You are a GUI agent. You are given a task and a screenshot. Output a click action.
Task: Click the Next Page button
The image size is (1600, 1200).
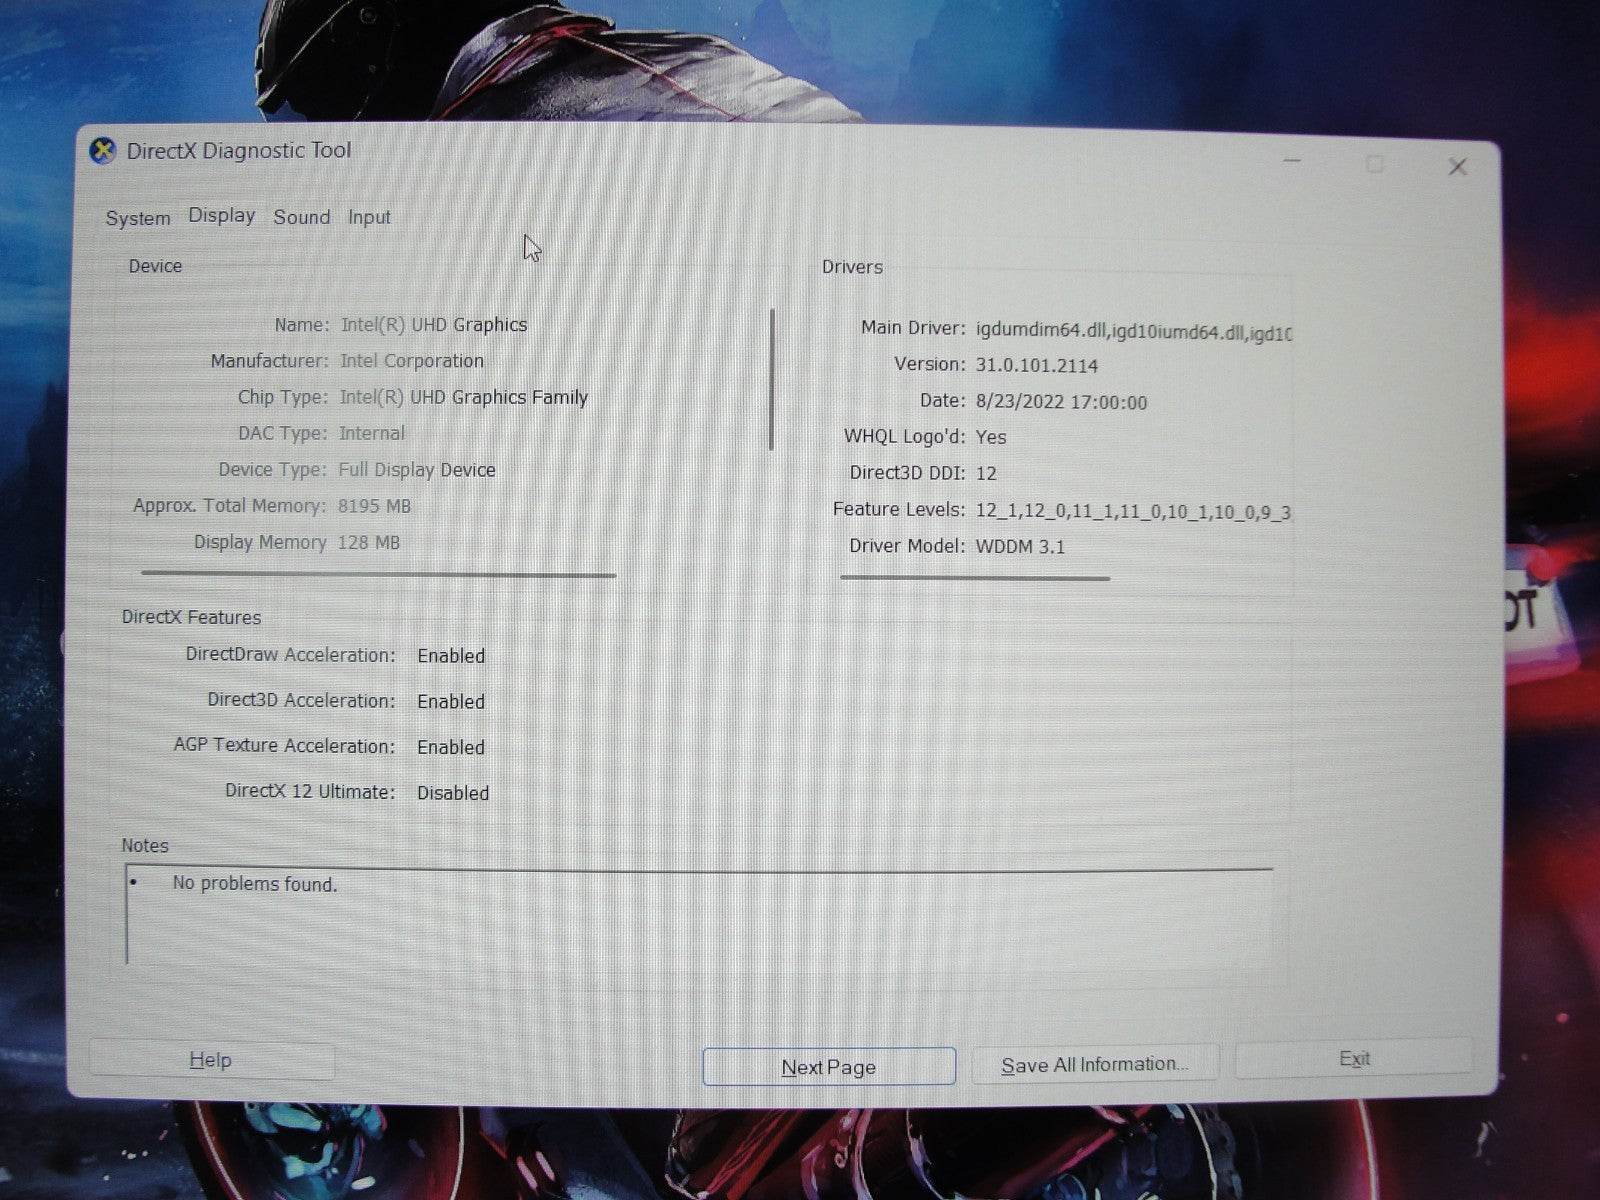pyautogui.click(x=828, y=1066)
